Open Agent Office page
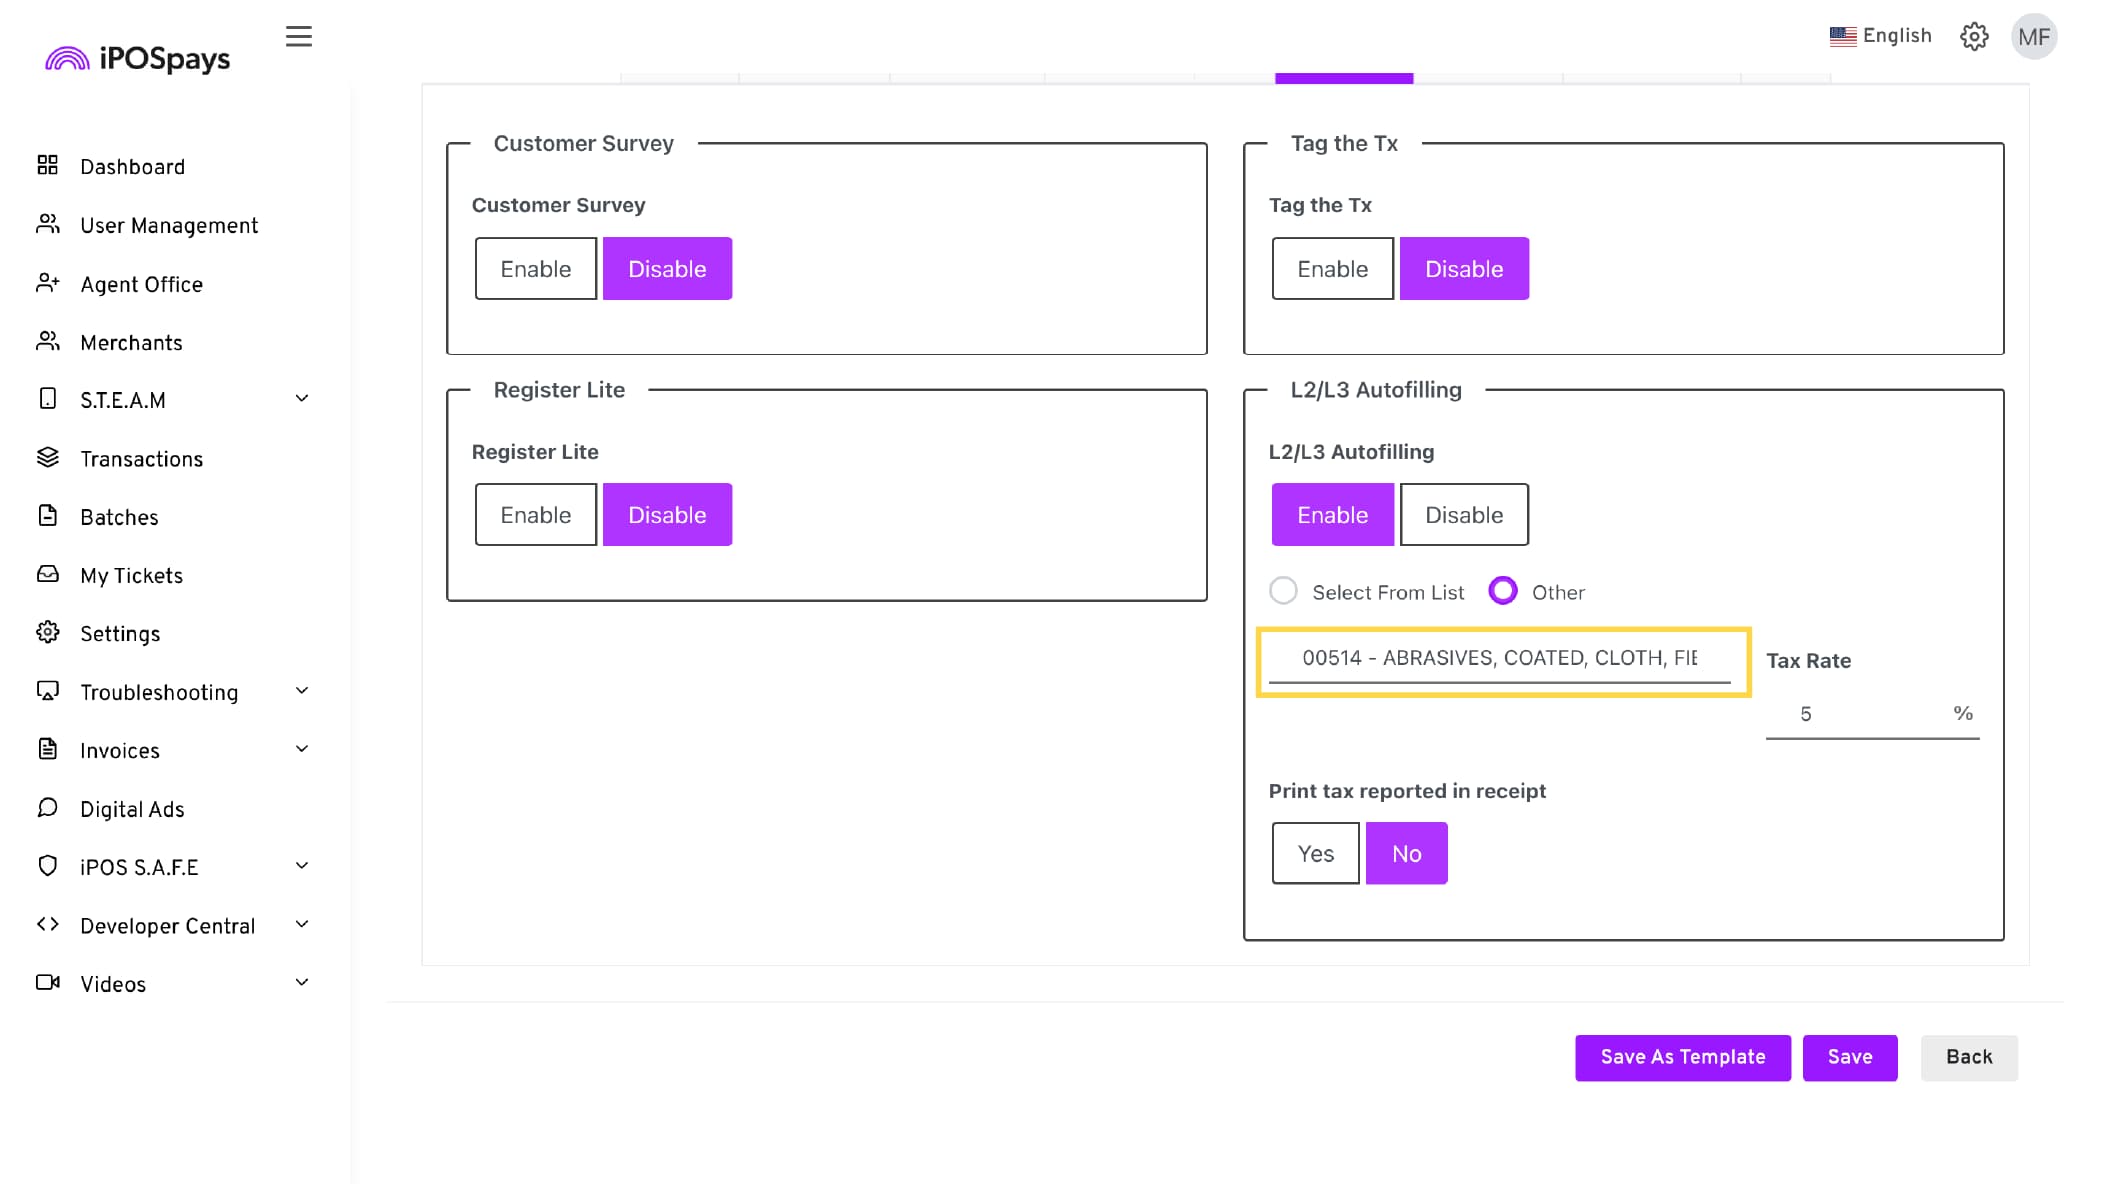Image resolution: width=2102 pixels, height=1184 pixels. point(141,285)
